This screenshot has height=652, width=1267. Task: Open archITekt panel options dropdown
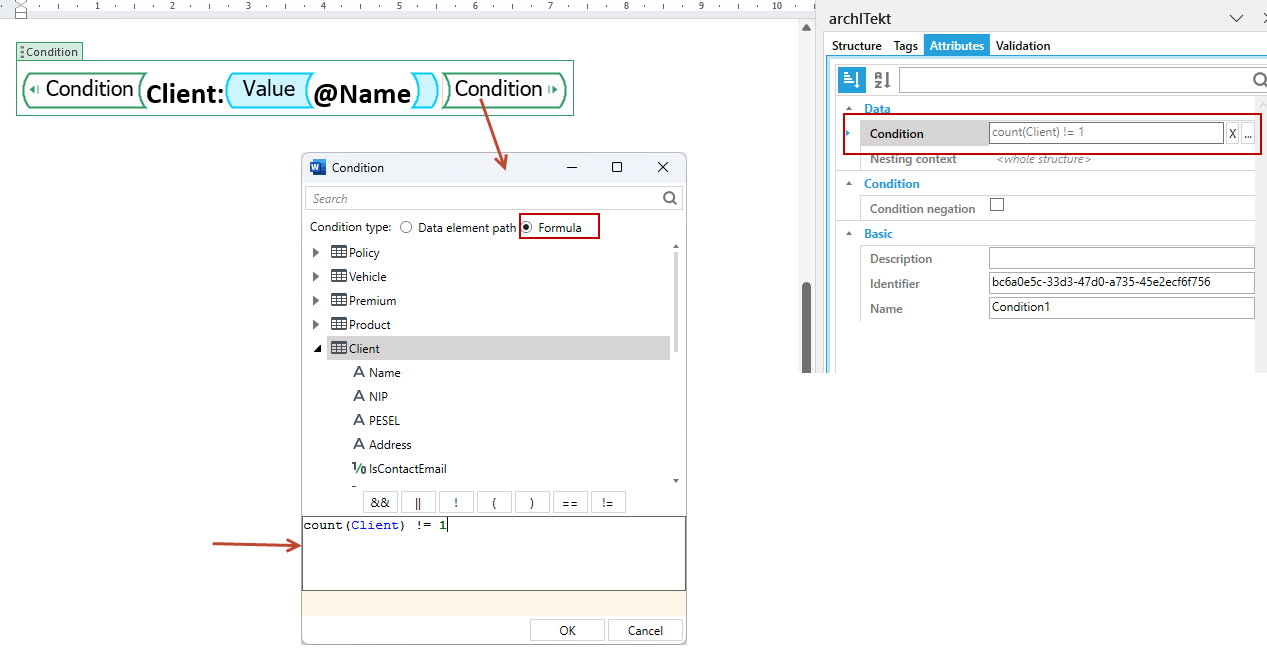[1237, 19]
